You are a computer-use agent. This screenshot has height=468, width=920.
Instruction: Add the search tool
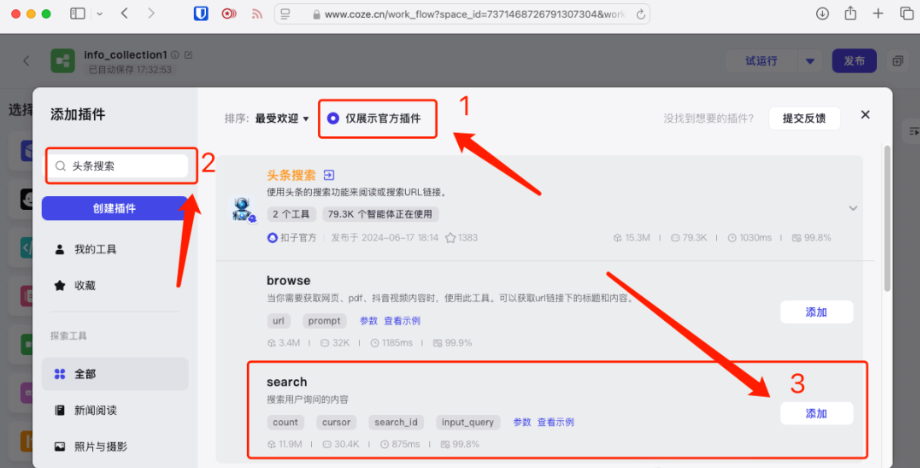click(816, 413)
